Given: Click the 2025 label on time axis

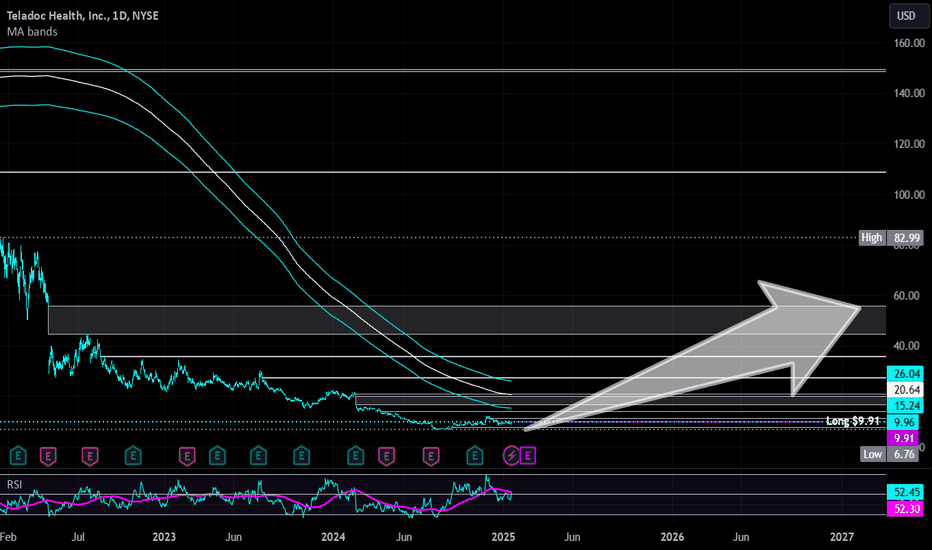Looking at the screenshot, I should tap(503, 537).
